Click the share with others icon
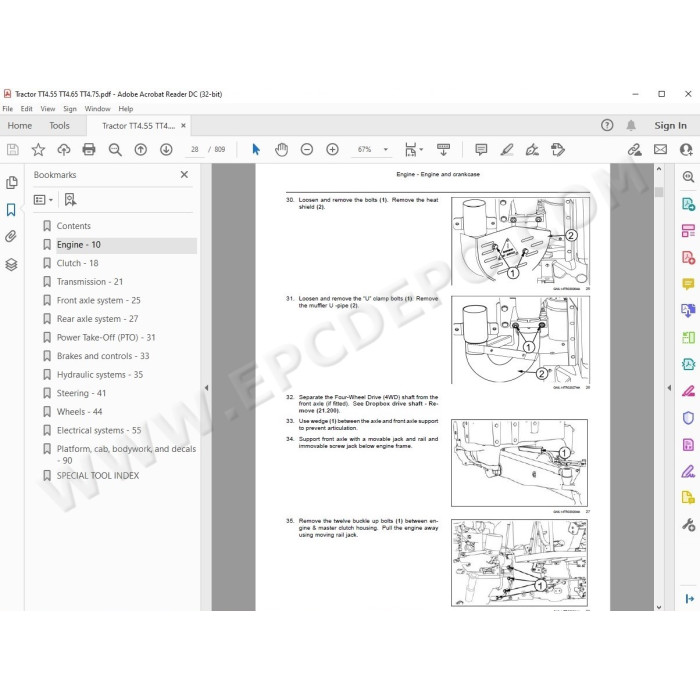Screen dimensions: 700x700 pyautogui.click(x=686, y=150)
